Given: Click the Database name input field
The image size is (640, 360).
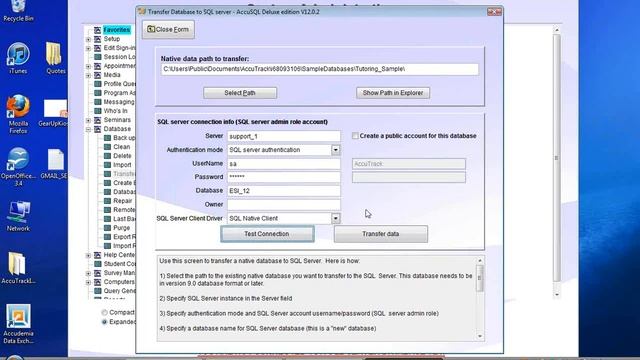Looking at the screenshot, I should coord(284,191).
